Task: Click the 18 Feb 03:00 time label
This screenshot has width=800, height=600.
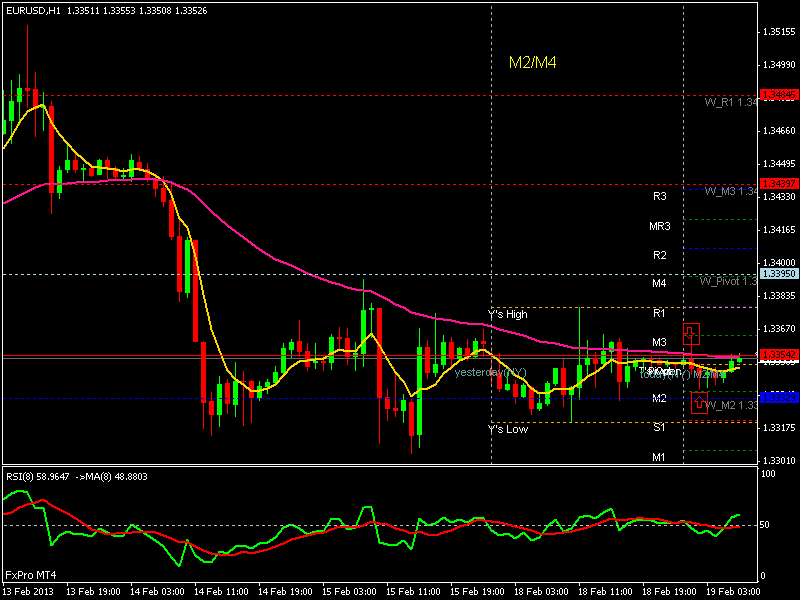Action: [541, 592]
